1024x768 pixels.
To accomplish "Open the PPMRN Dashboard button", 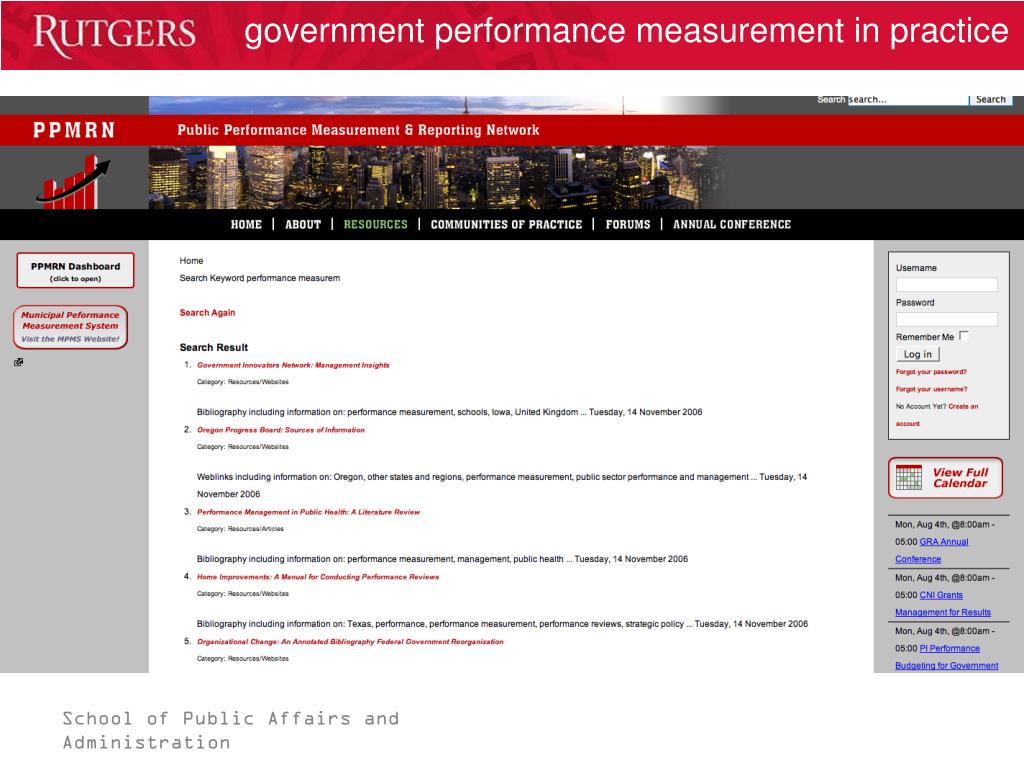I will 76,270.
